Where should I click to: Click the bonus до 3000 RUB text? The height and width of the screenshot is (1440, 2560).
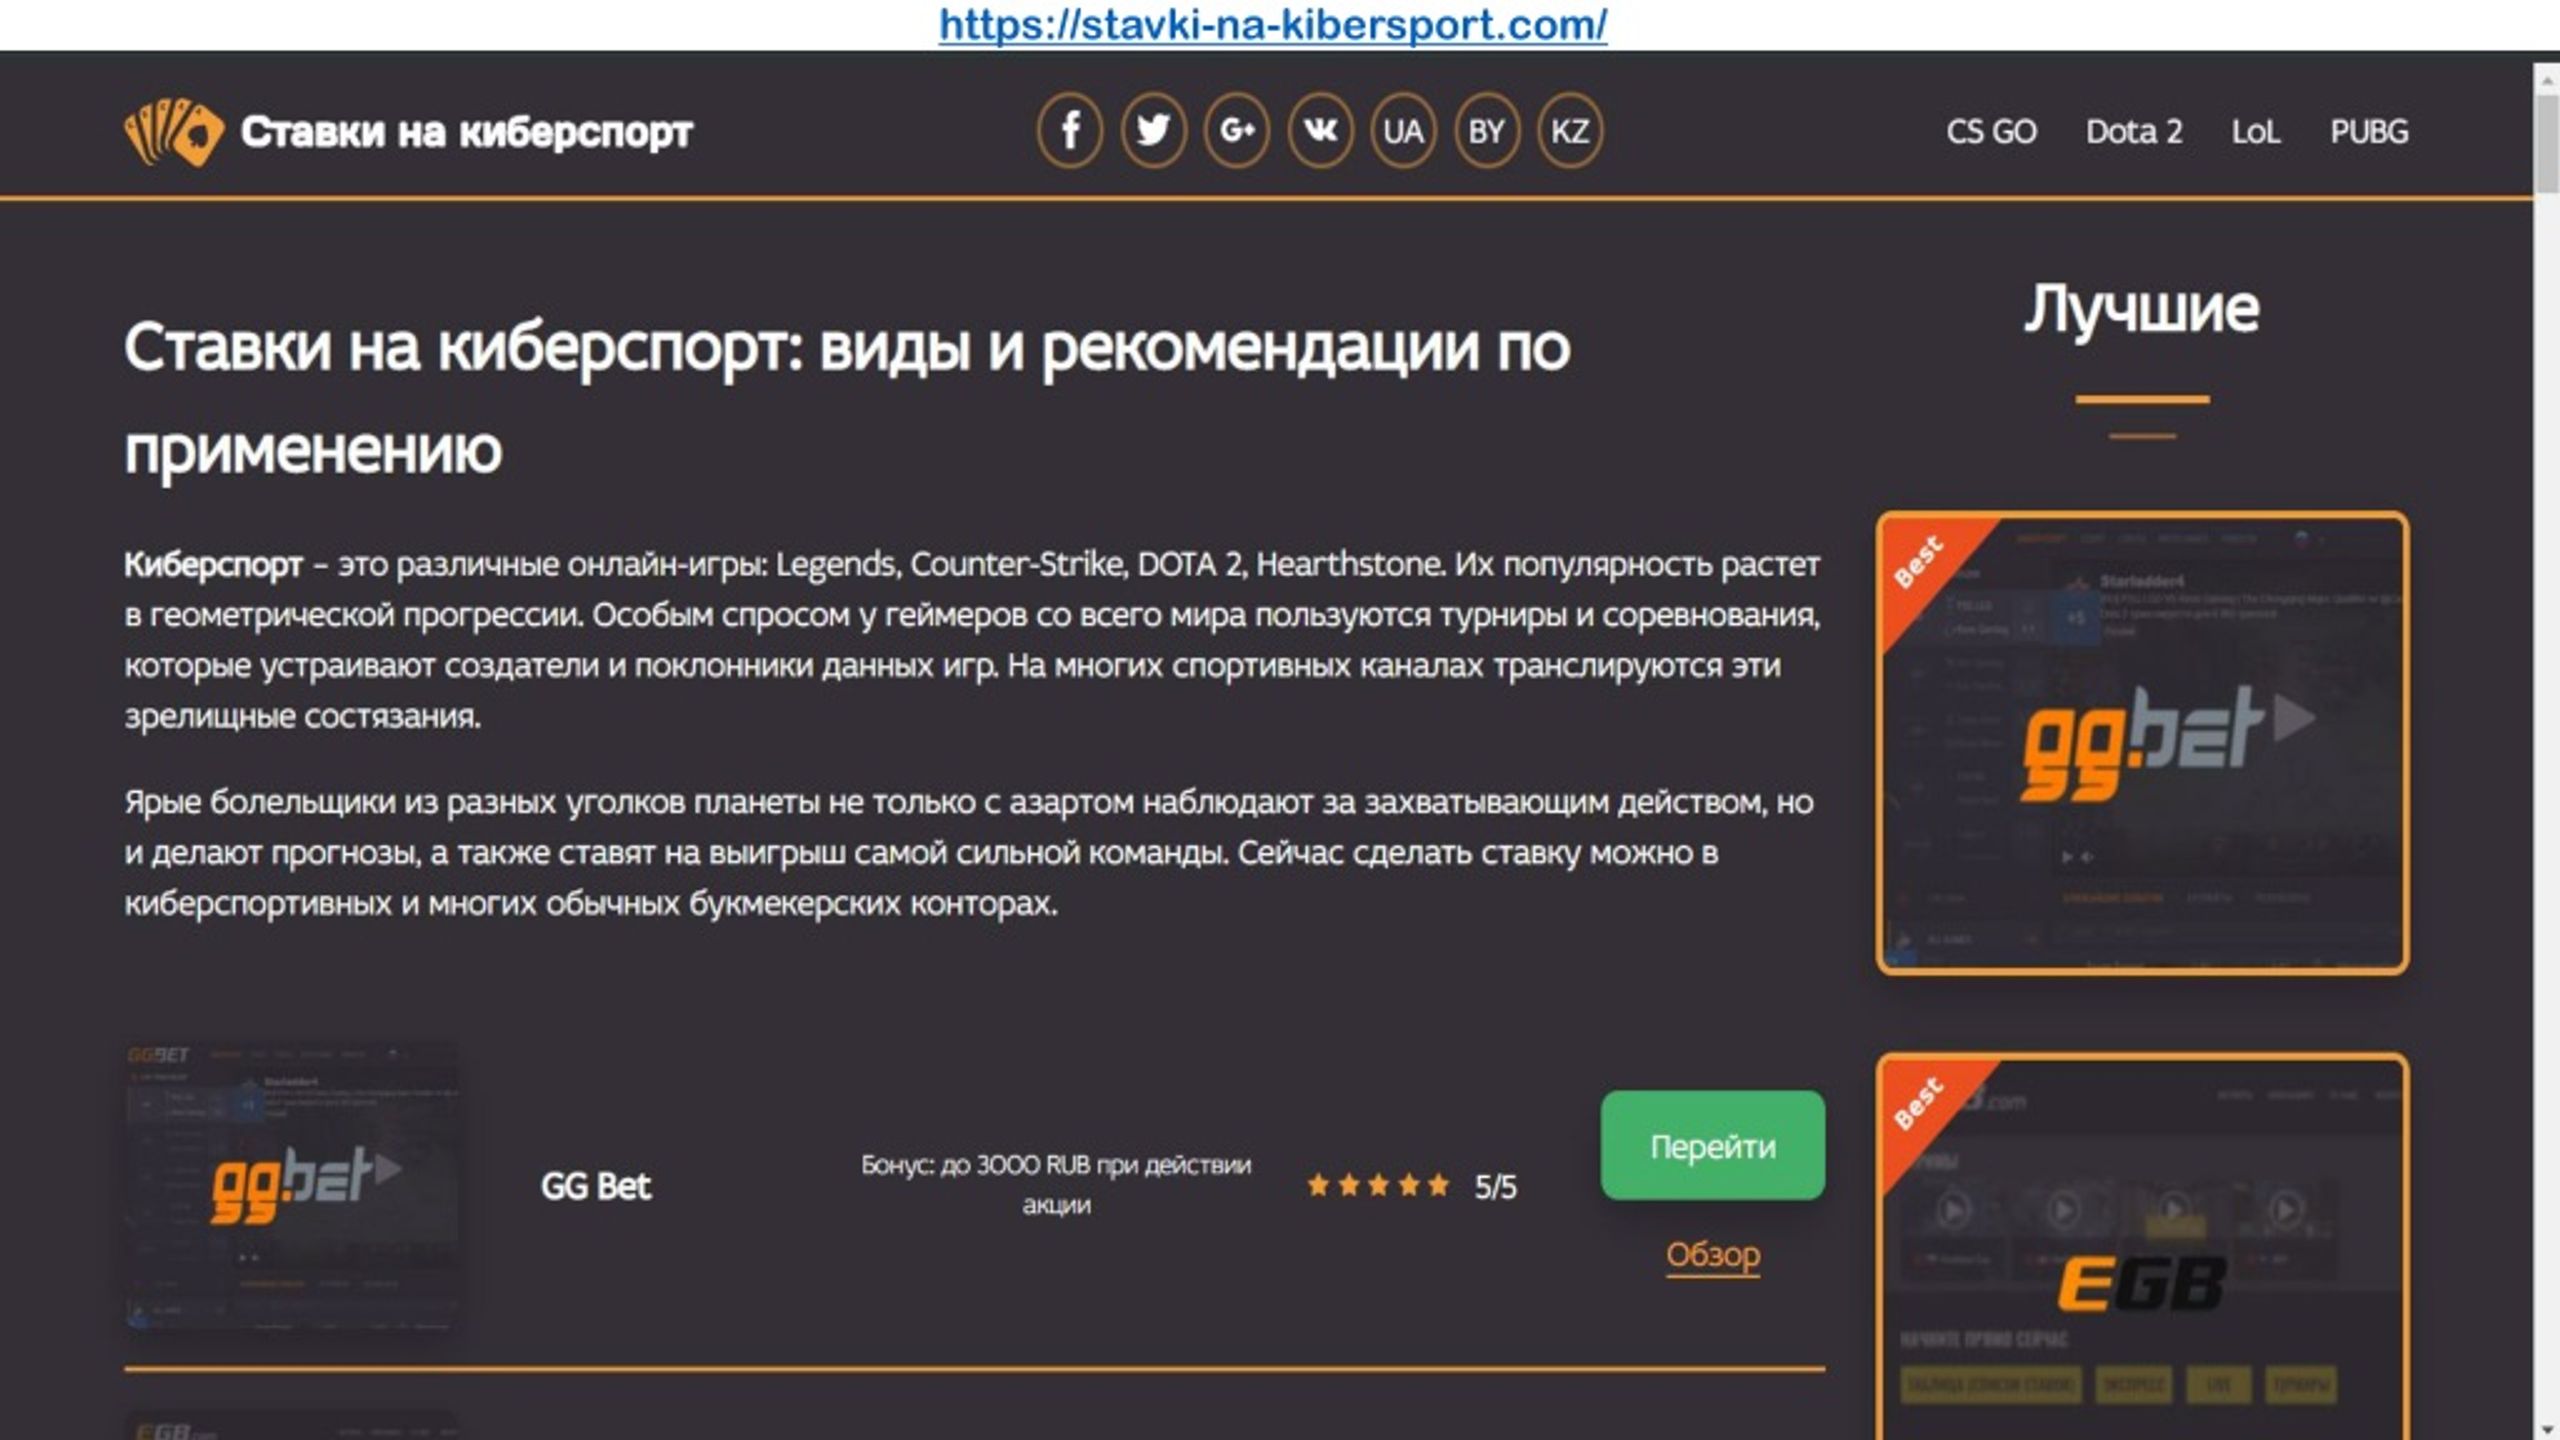point(1056,1185)
